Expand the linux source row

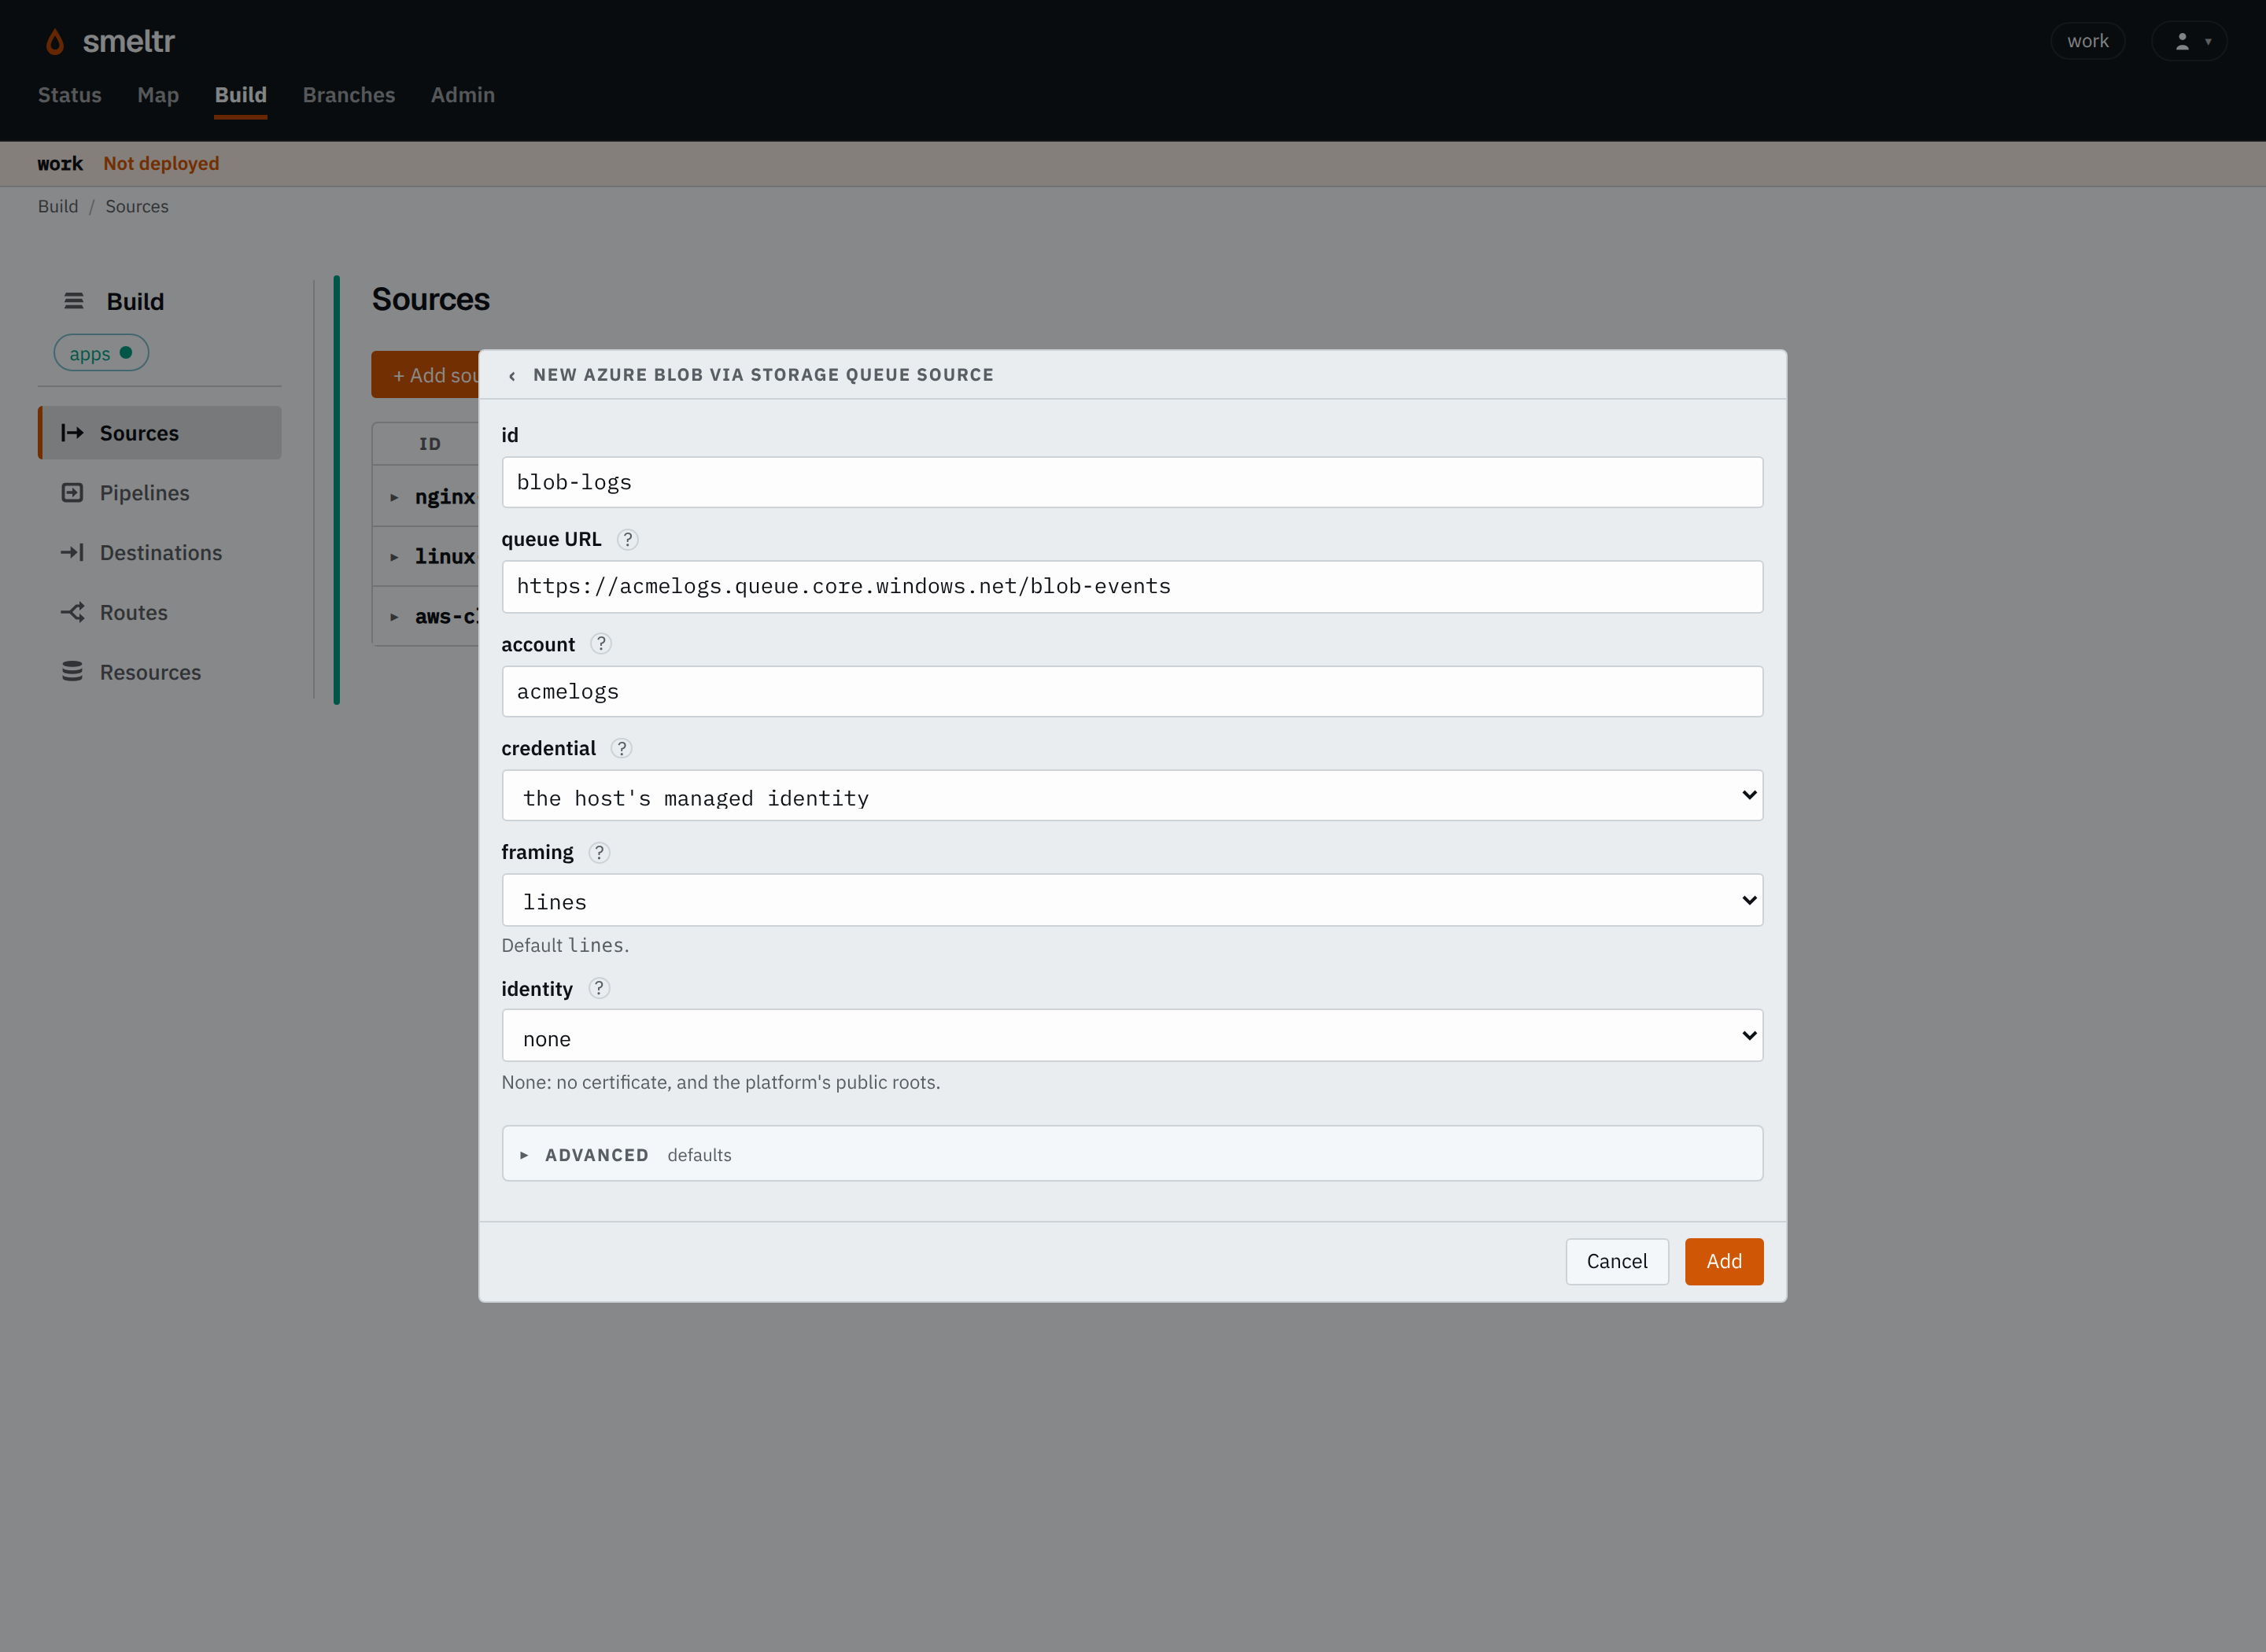[394, 557]
